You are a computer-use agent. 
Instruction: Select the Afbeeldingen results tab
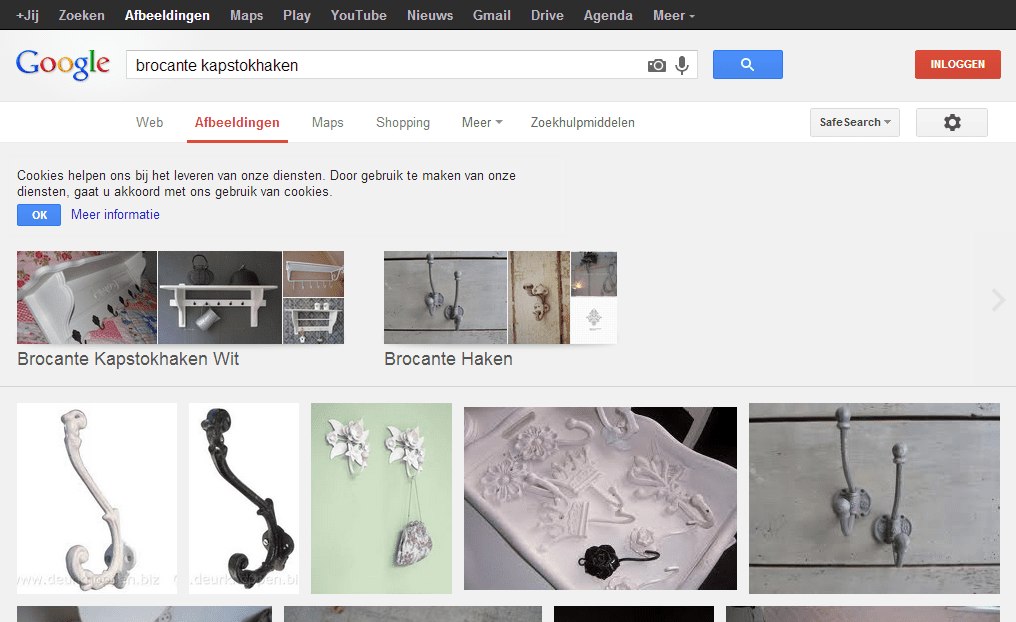tap(237, 122)
